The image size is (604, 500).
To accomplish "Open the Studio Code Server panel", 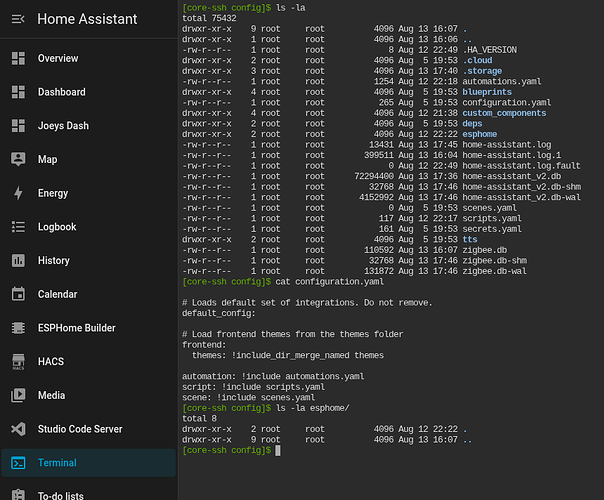I will click(x=80, y=429).
